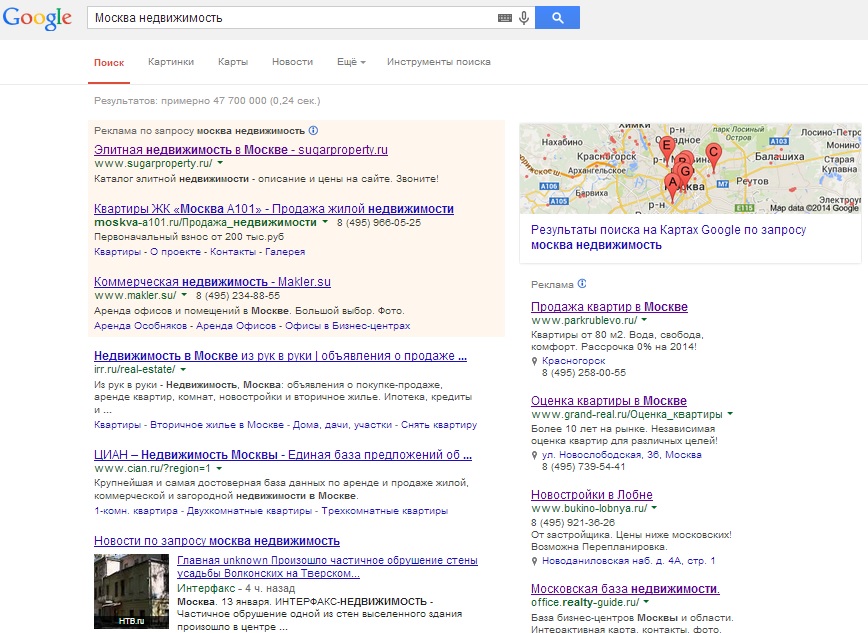Open news headline about усадьбы Волконских
This screenshot has height=633, width=868.
pyautogui.click(x=327, y=567)
